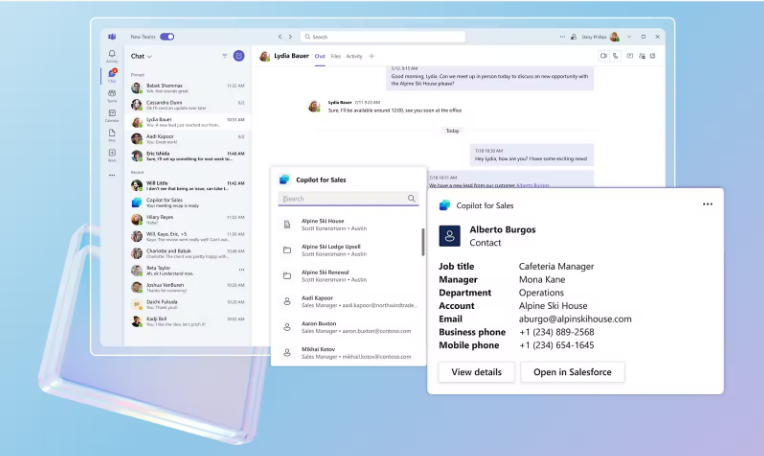Screen dimensions: 764x456
Task: Switch to the Activity tab
Action: 354,56
